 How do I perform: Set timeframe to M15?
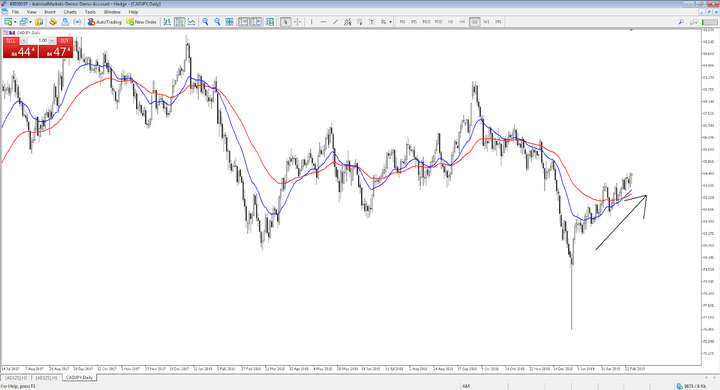427,22
